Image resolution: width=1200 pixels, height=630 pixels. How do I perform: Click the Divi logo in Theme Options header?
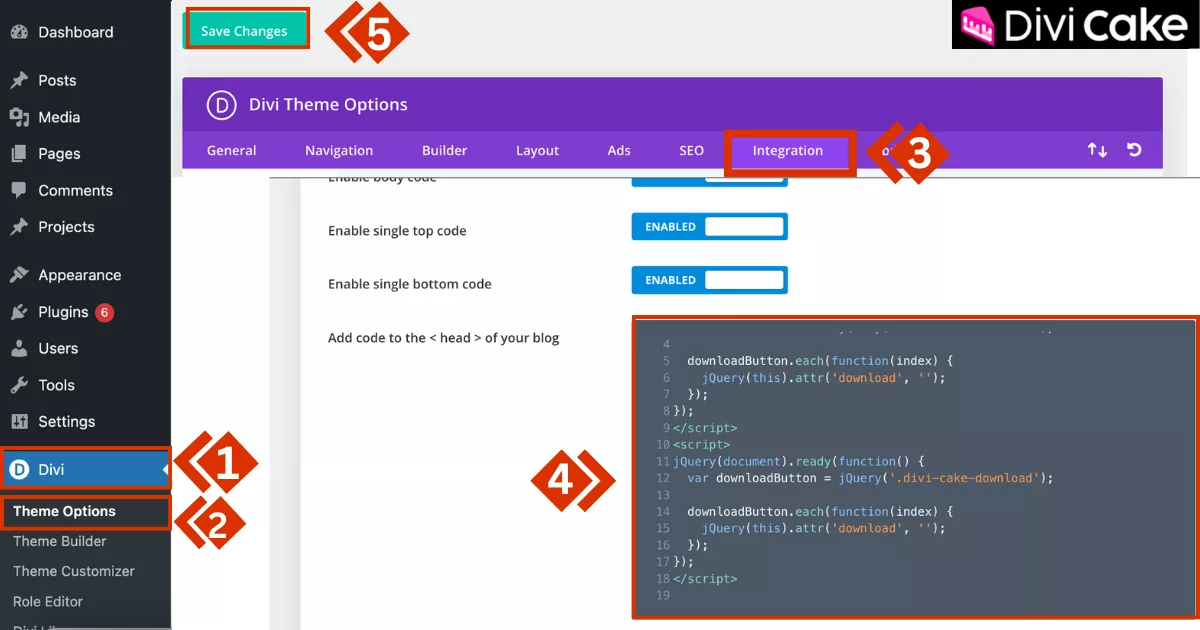coord(220,104)
